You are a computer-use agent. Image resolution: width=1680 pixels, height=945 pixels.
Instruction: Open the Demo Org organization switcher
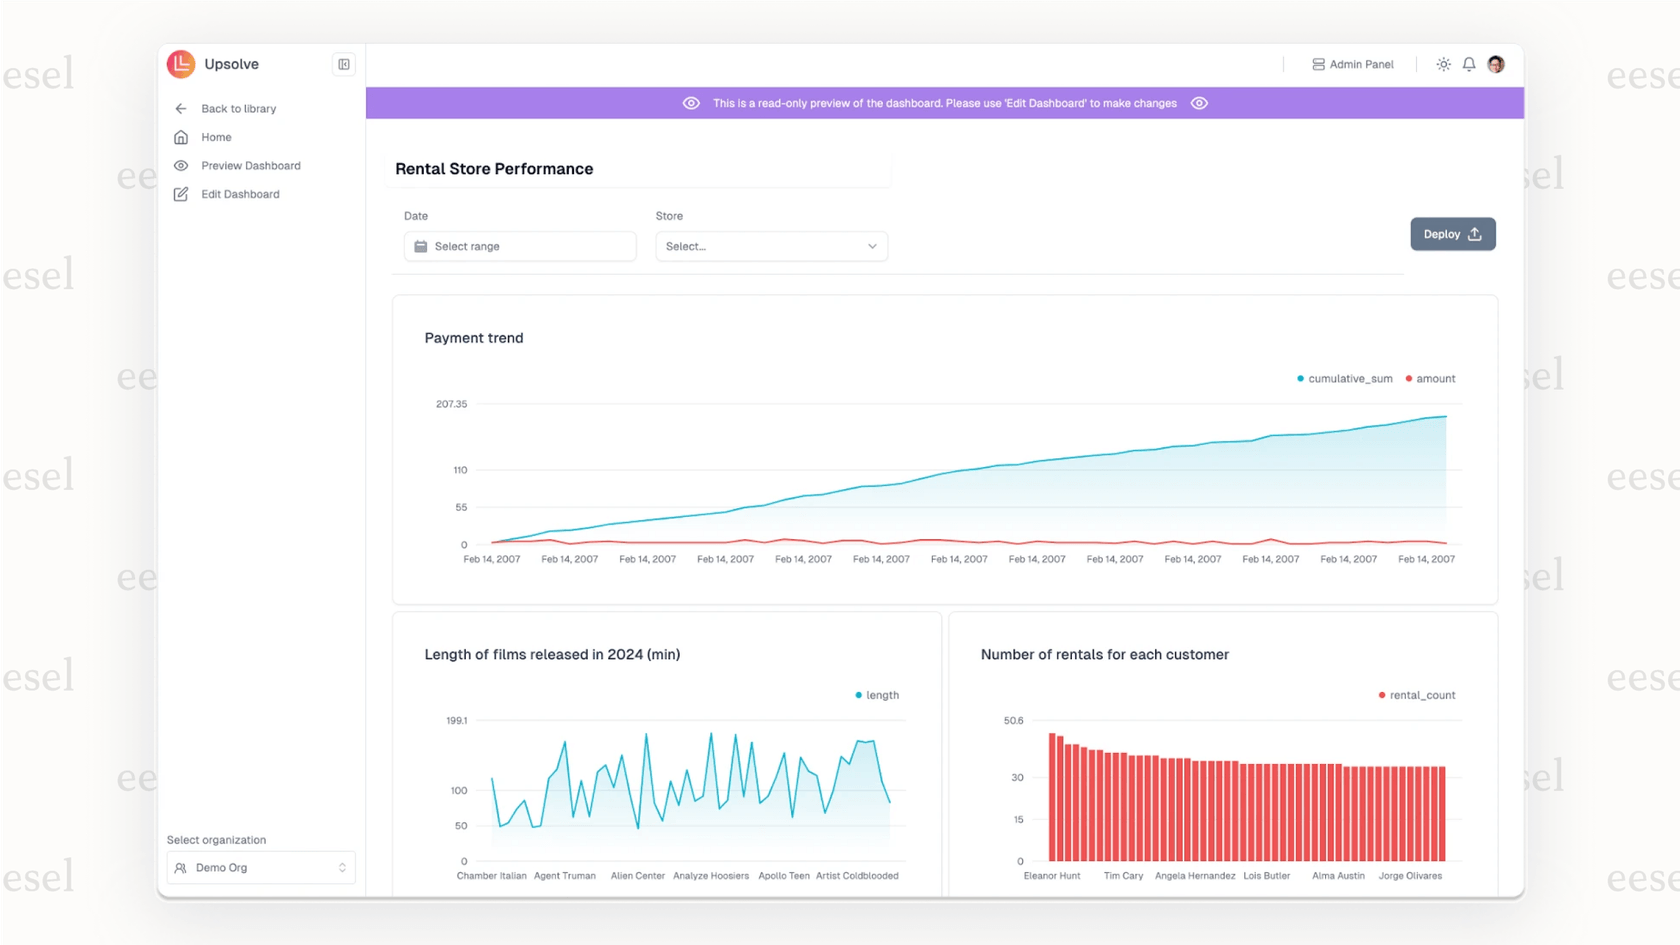click(261, 867)
